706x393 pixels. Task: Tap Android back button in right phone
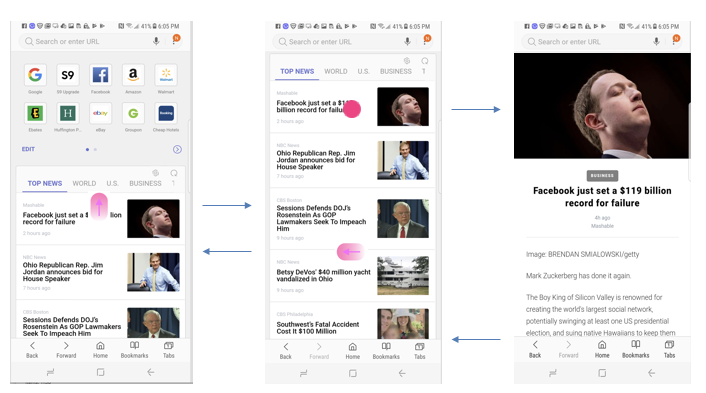pos(651,373)
